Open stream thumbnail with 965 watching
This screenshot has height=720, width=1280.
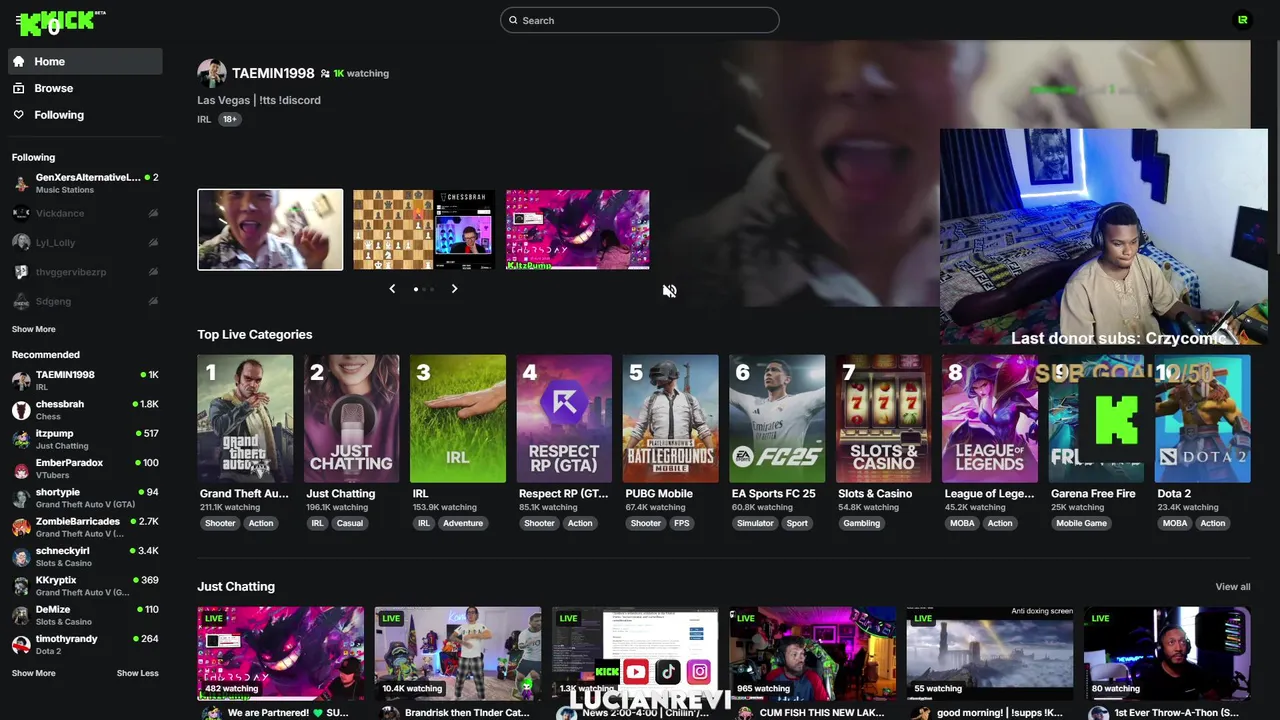point(813,653)
